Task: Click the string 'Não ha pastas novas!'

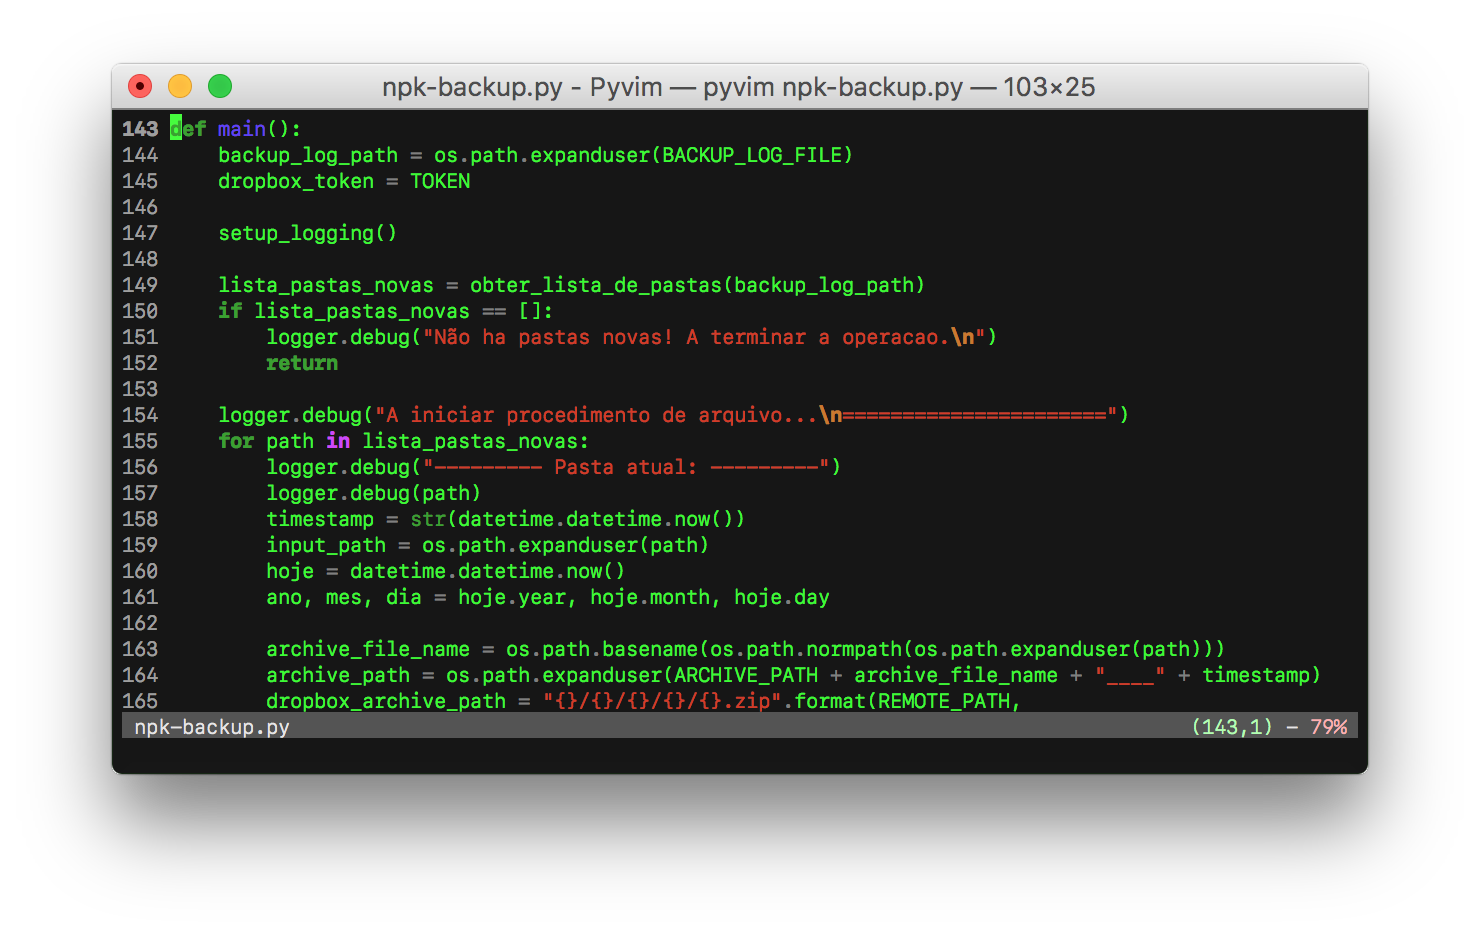Action: point(554,337)
